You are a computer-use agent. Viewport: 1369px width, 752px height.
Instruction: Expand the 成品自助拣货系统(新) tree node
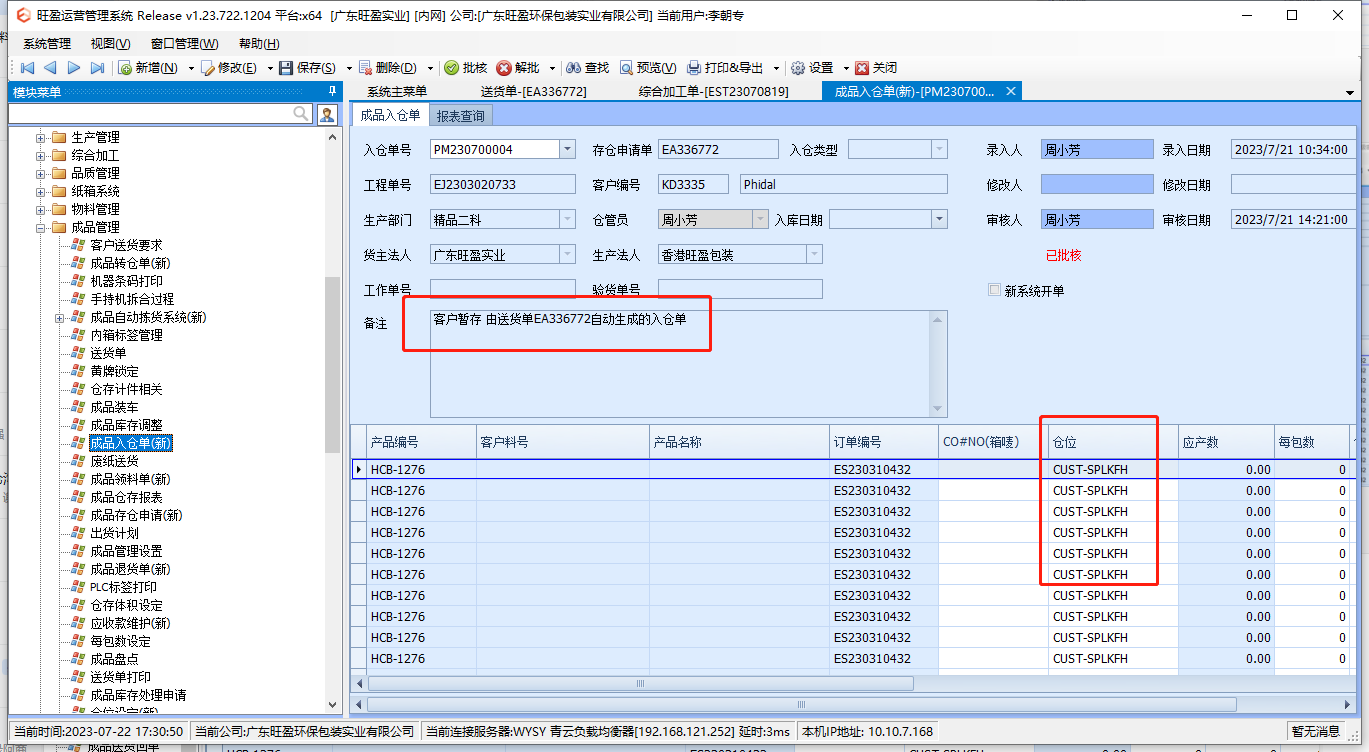60,317
